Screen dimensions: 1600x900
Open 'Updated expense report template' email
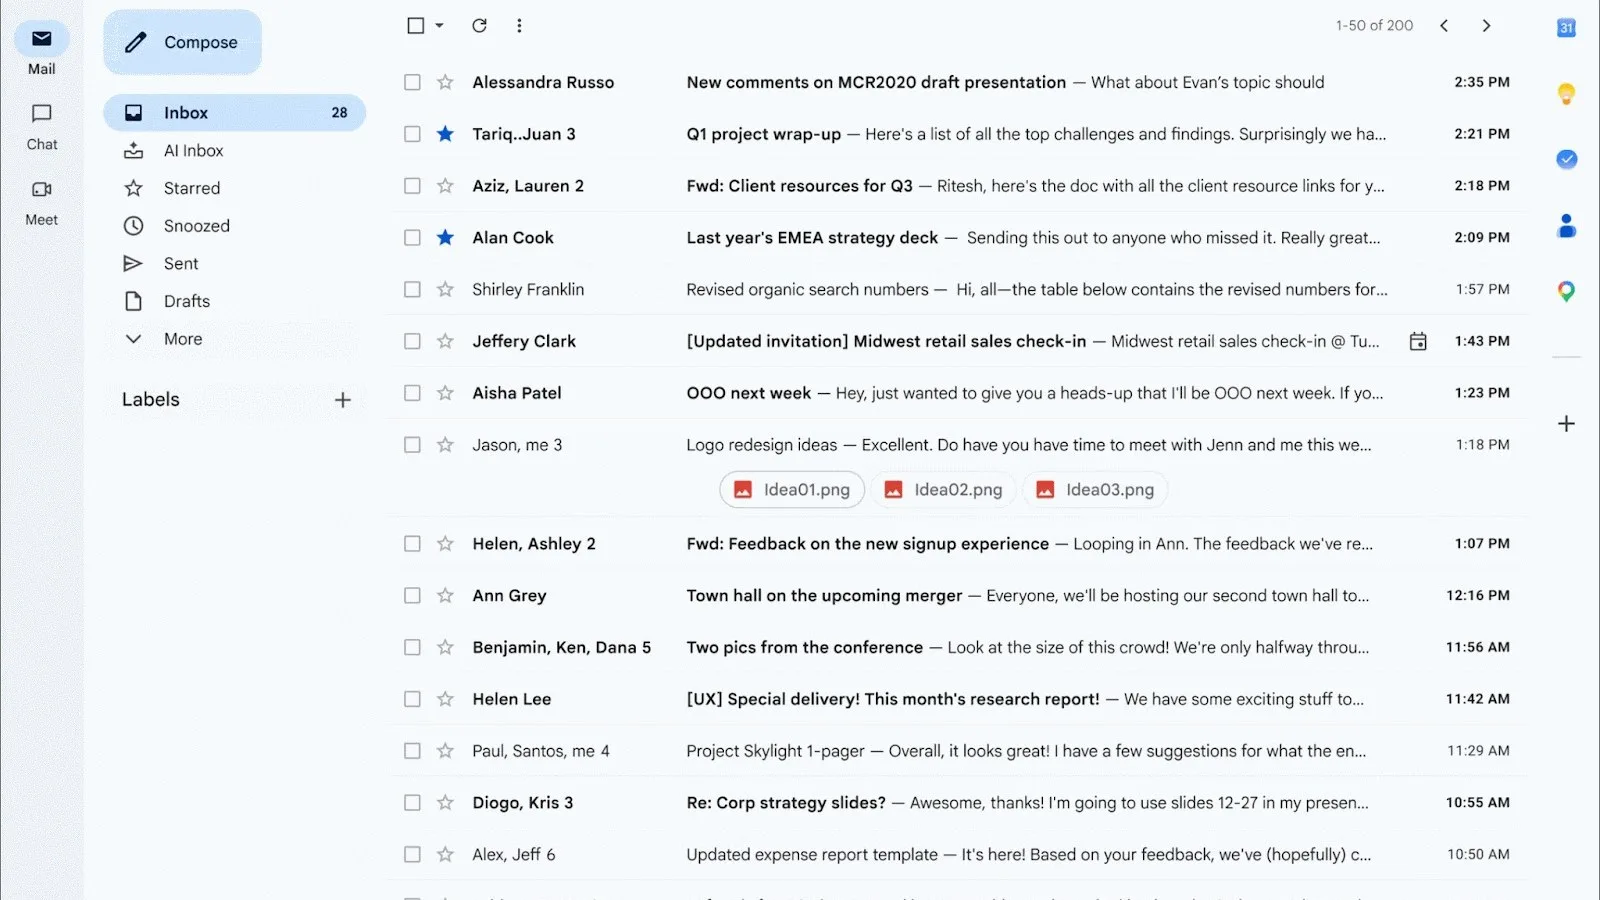[x=958, y=855]
